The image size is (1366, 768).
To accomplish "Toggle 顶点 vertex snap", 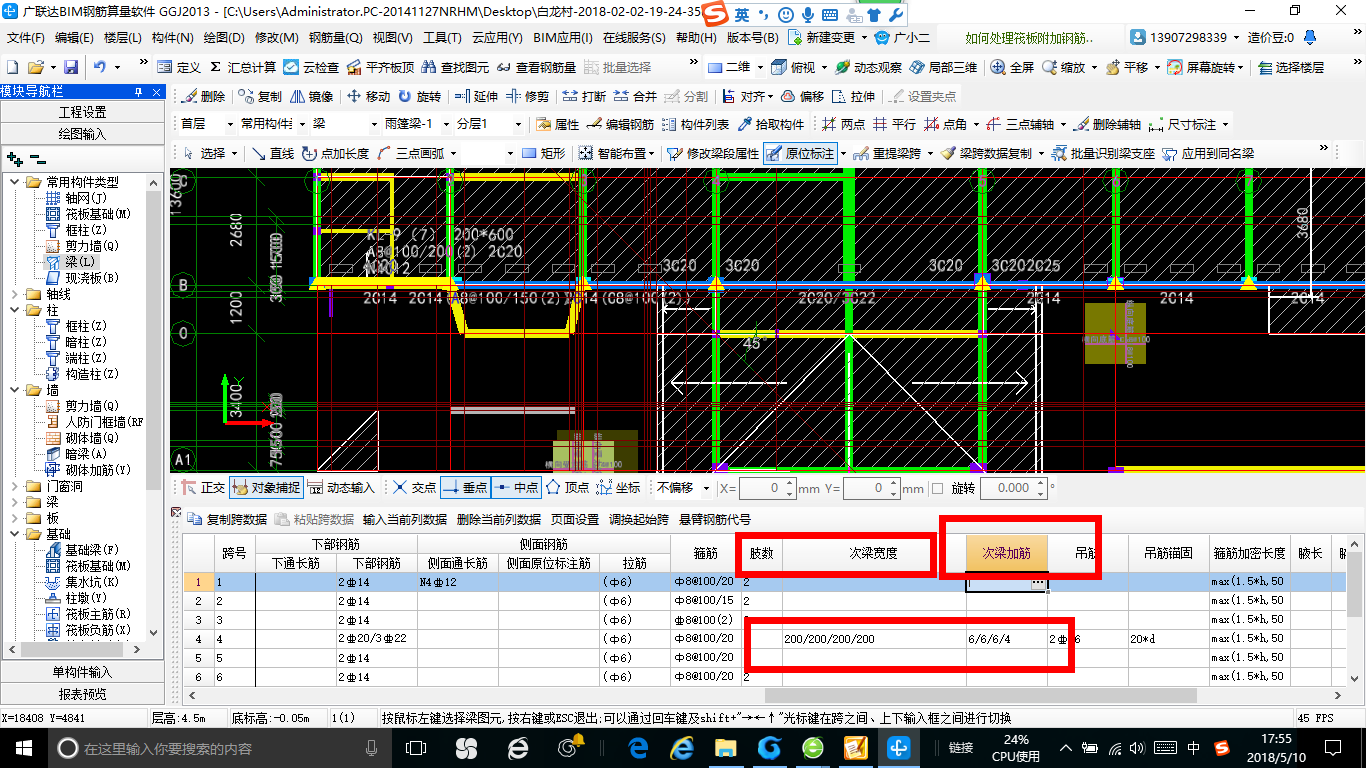I will pyautogui.click(x=567, y=487).
